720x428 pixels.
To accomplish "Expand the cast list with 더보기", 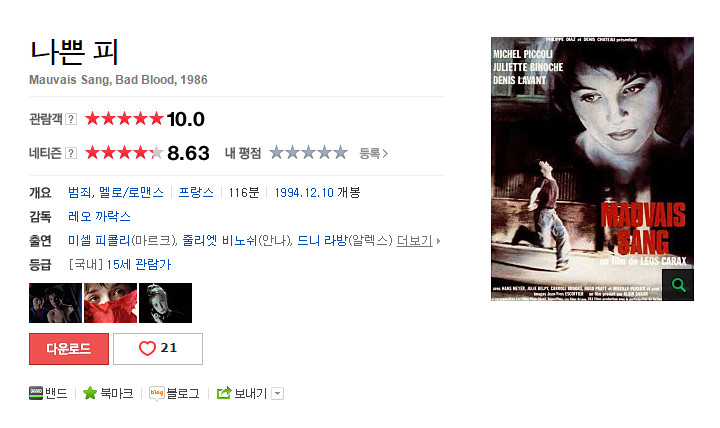I will [415, 241].
